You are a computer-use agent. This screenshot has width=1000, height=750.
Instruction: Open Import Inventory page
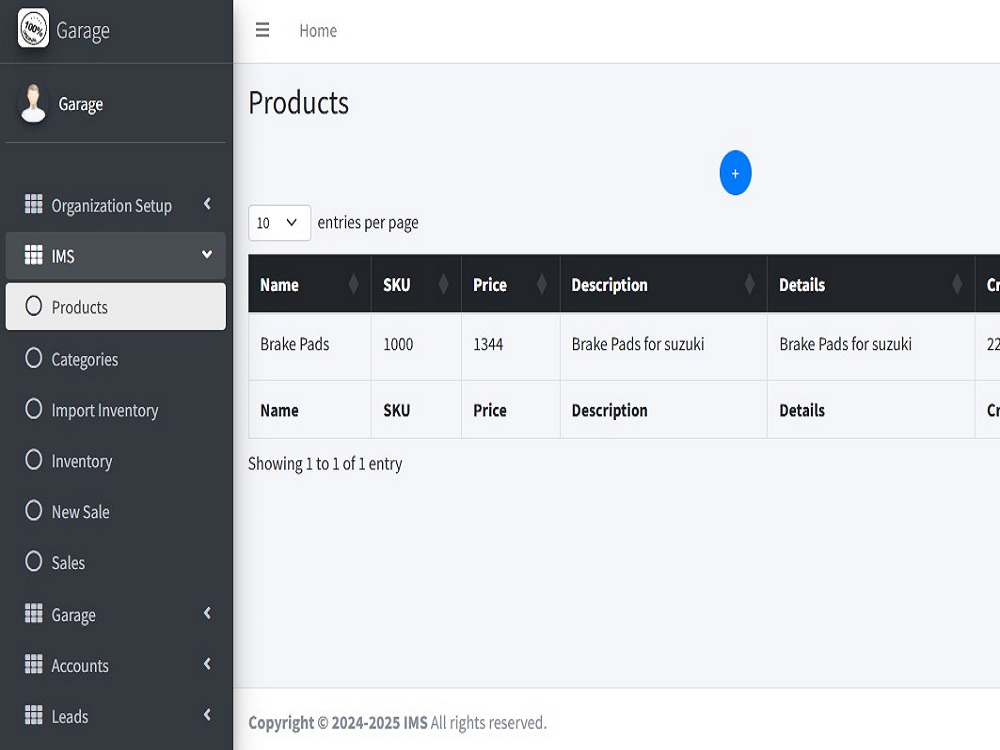pyautogui.click(x=115, y=410)
